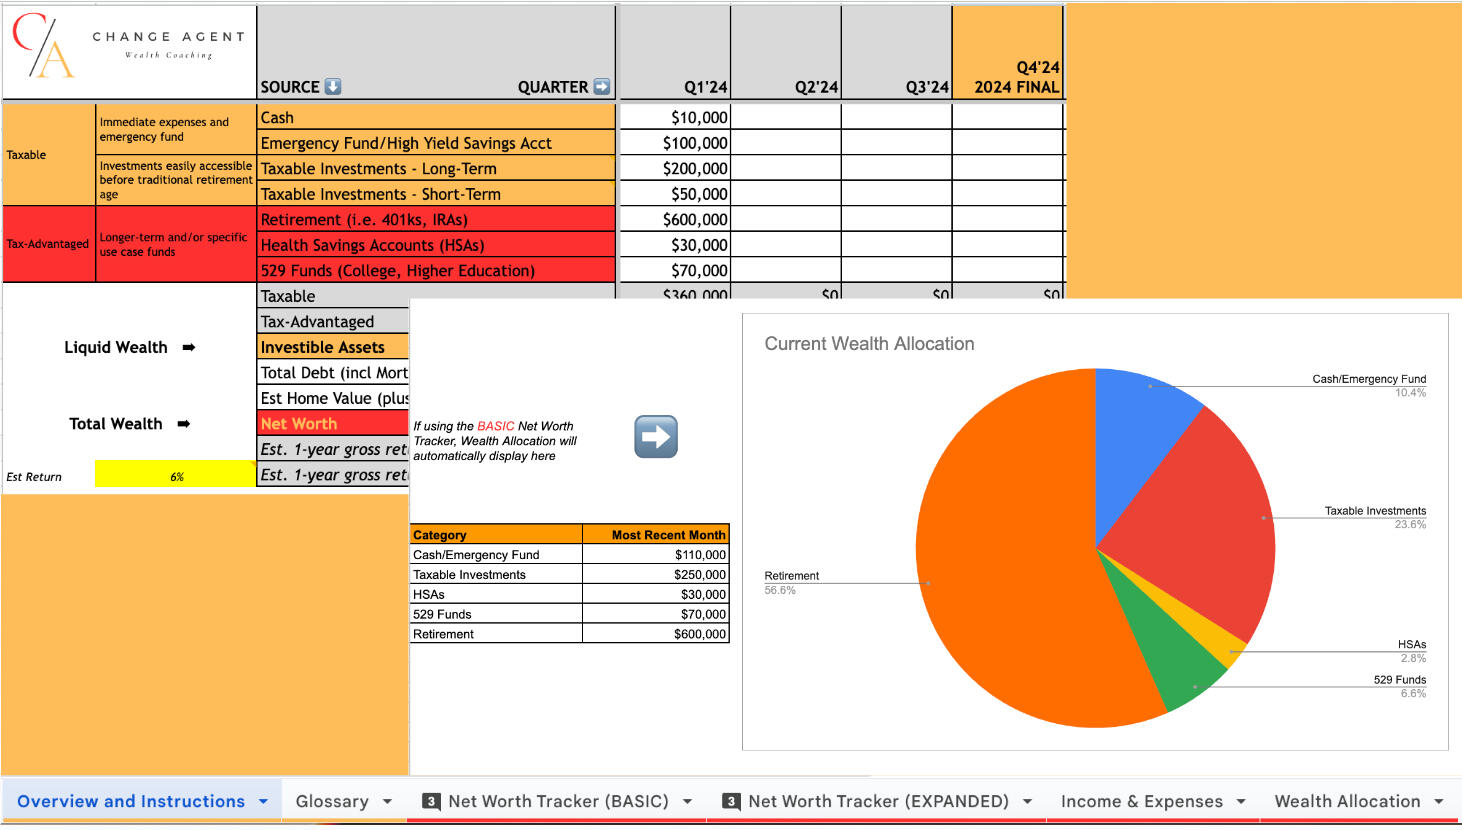Click the down arrow icon beside SOURCE
Viewport: 1462px width, 830px height.
tap(333, 87)
